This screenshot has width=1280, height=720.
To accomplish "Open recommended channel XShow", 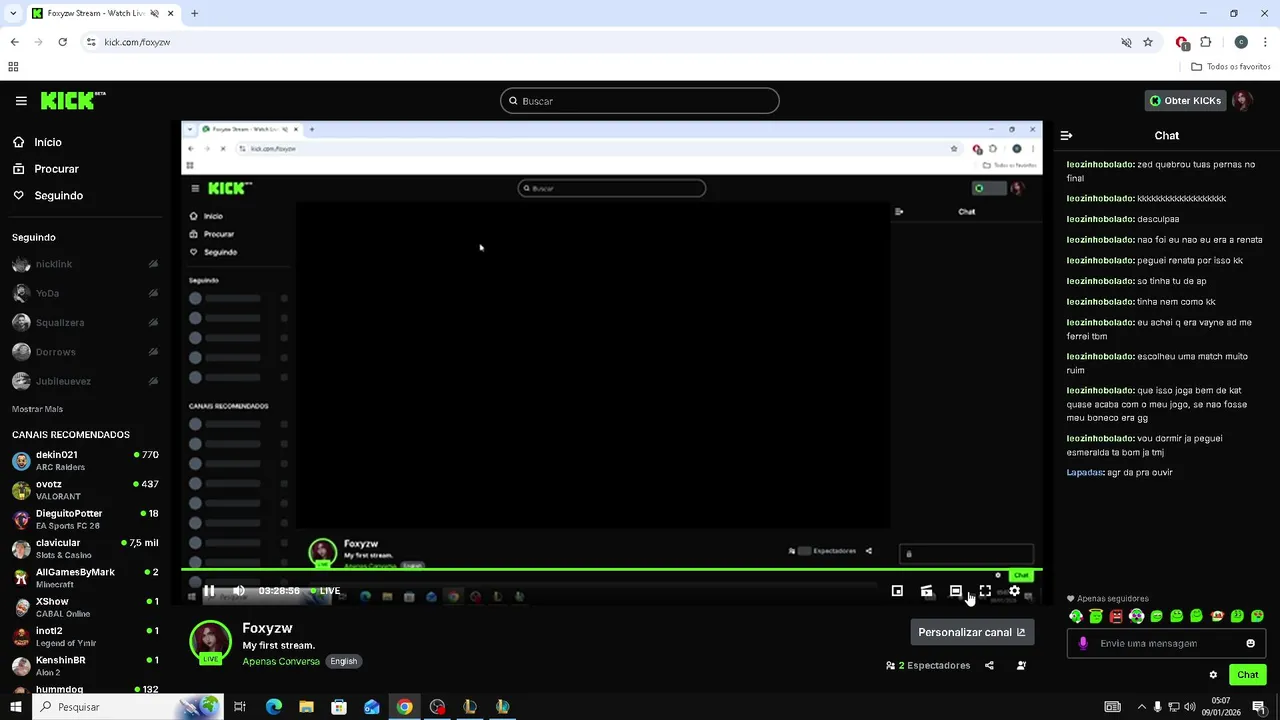I will 85,607.
